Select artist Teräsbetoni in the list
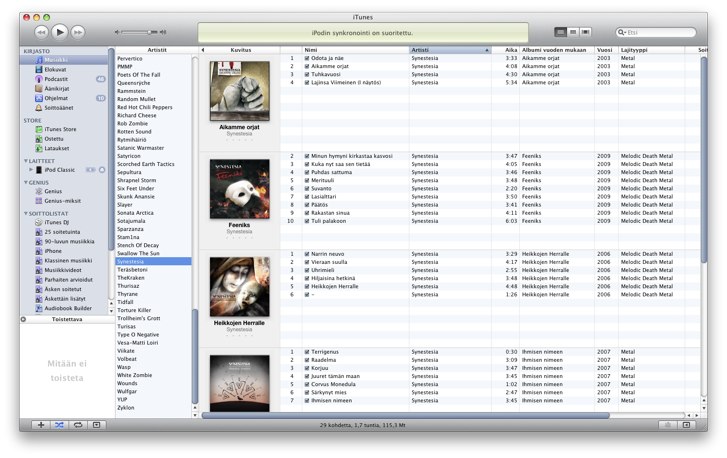The image size is (727, 458). [x=133, y=270]
